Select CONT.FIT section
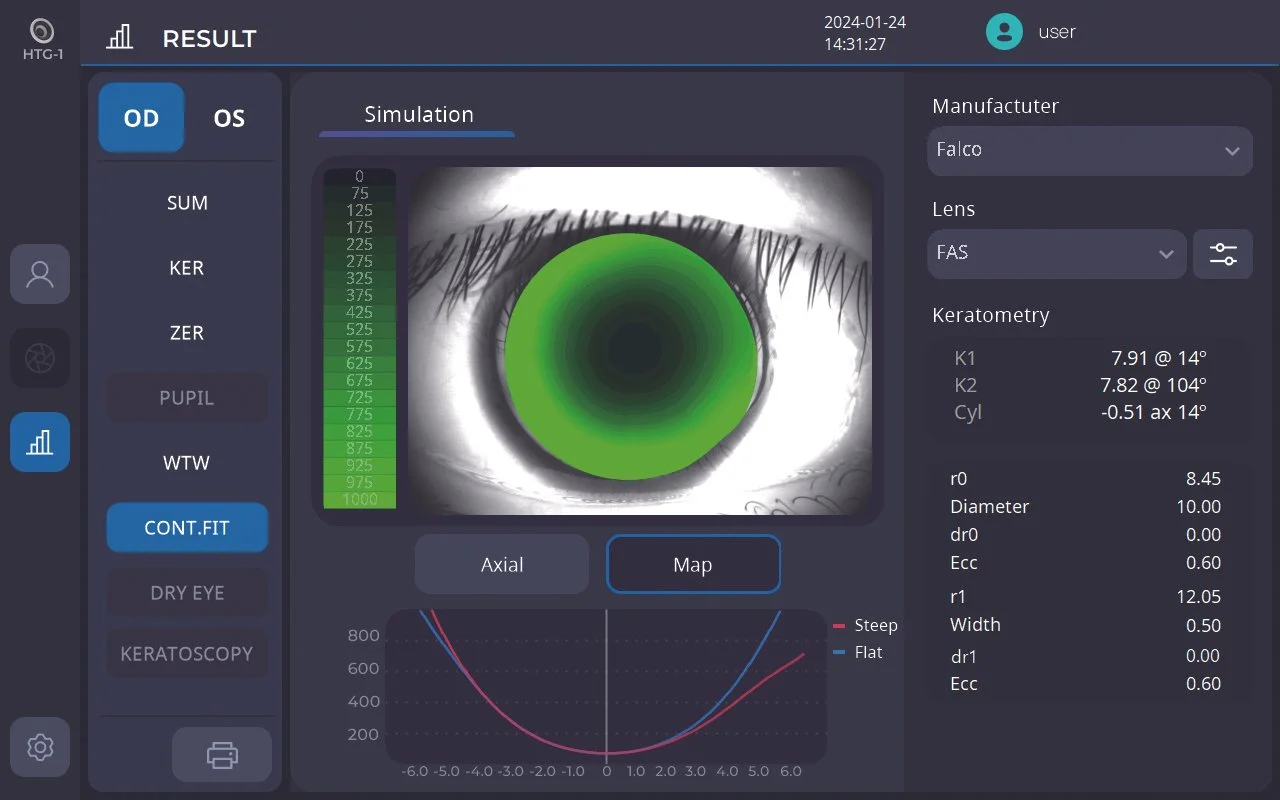Viewport: 1280px width, 800px height. pos(187,528)
